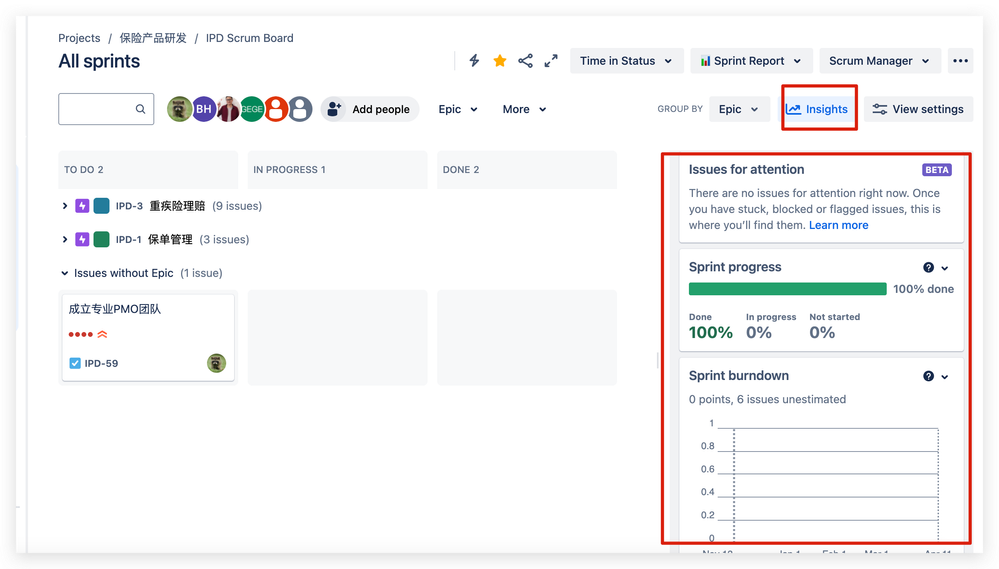Collapse the Issues without Epic group
Viewport: 999px width, 569px height.
click(64, 273)
